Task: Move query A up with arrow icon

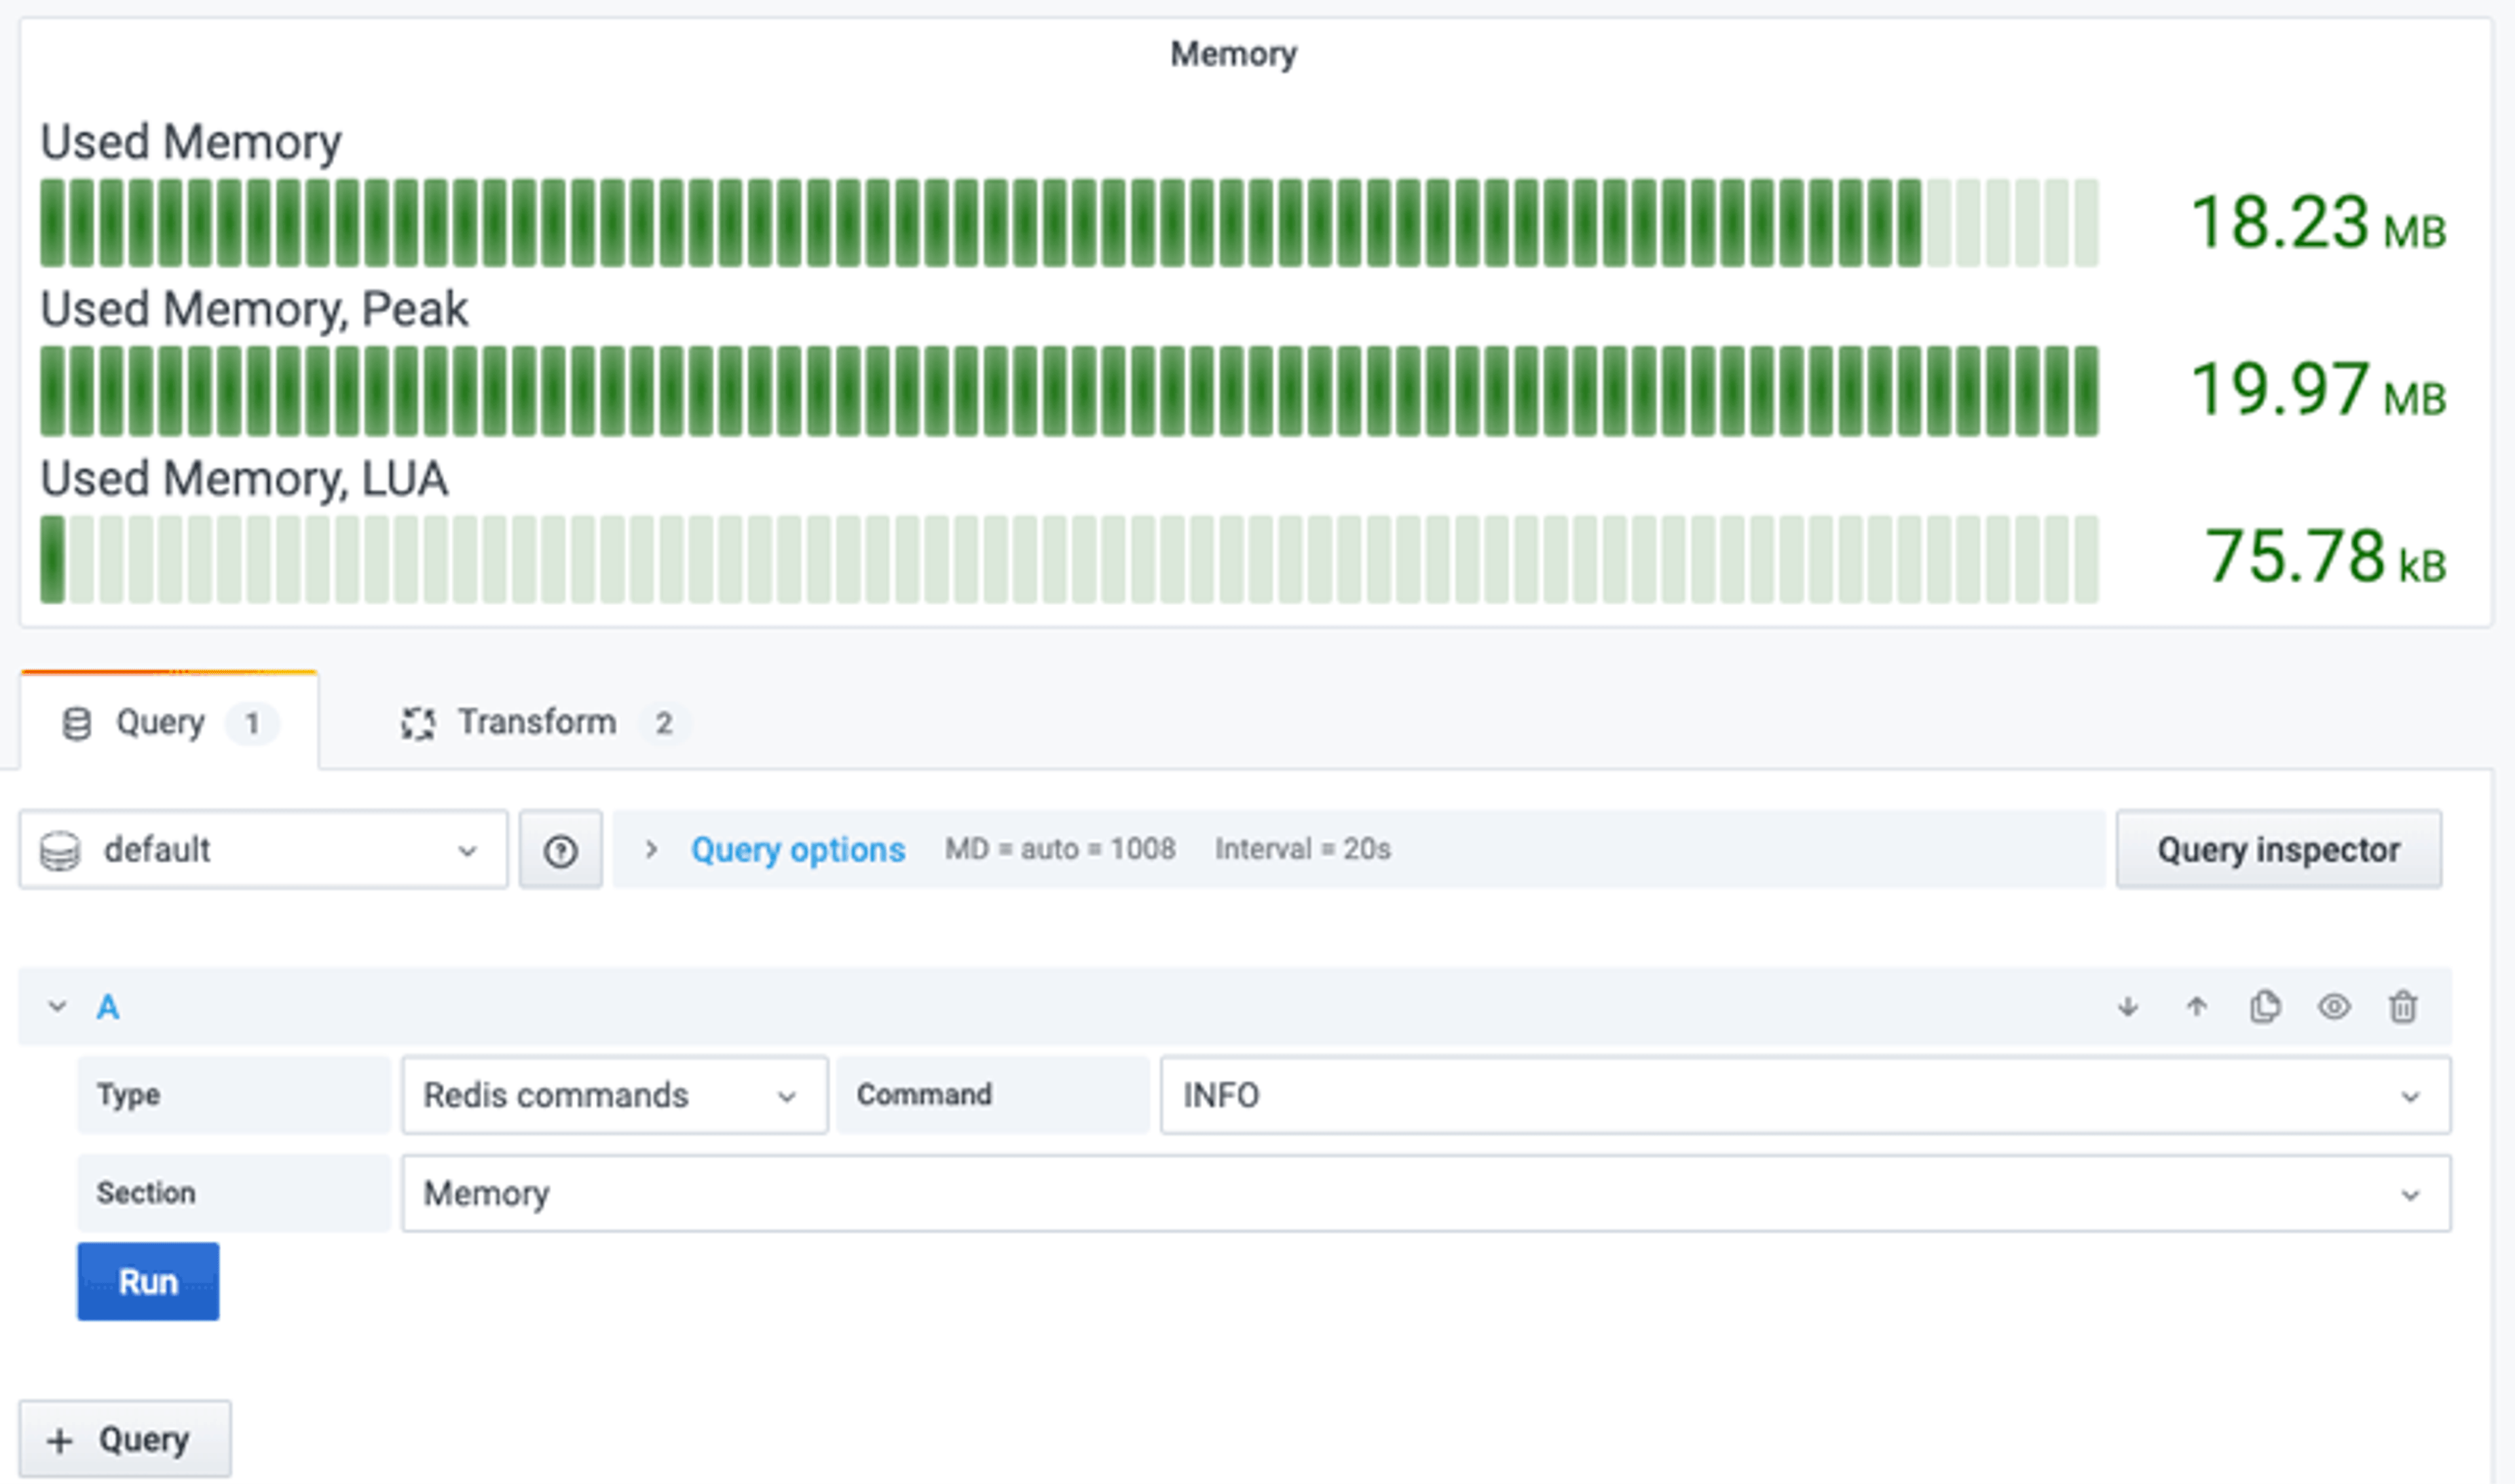Action: (2196, 1007)
